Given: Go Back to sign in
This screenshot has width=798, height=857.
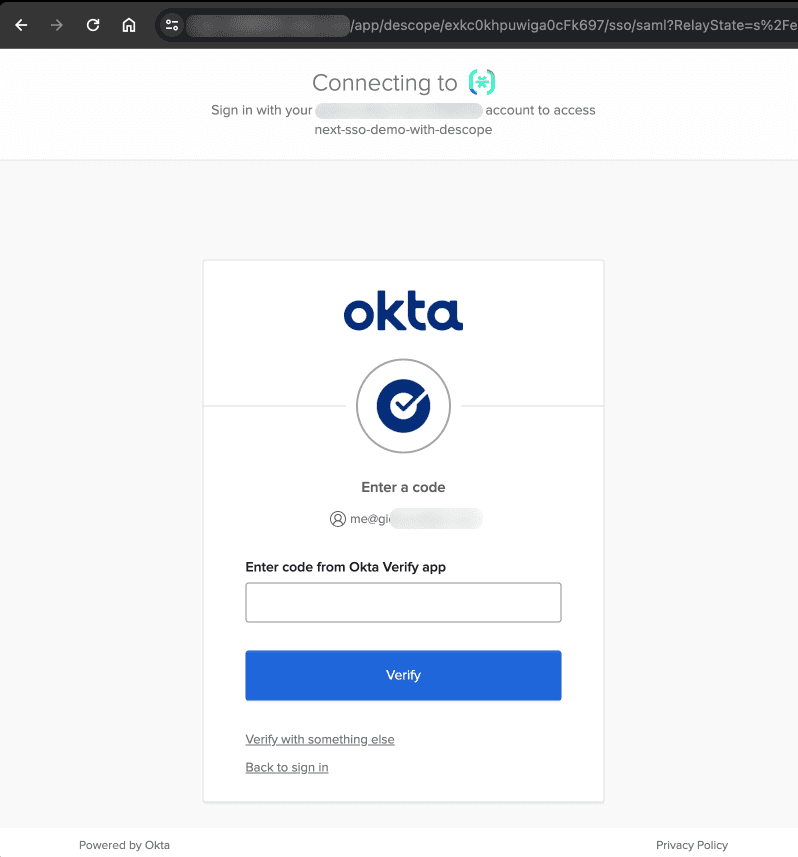Looking at the screenshot, I should [x=287, y=768].
